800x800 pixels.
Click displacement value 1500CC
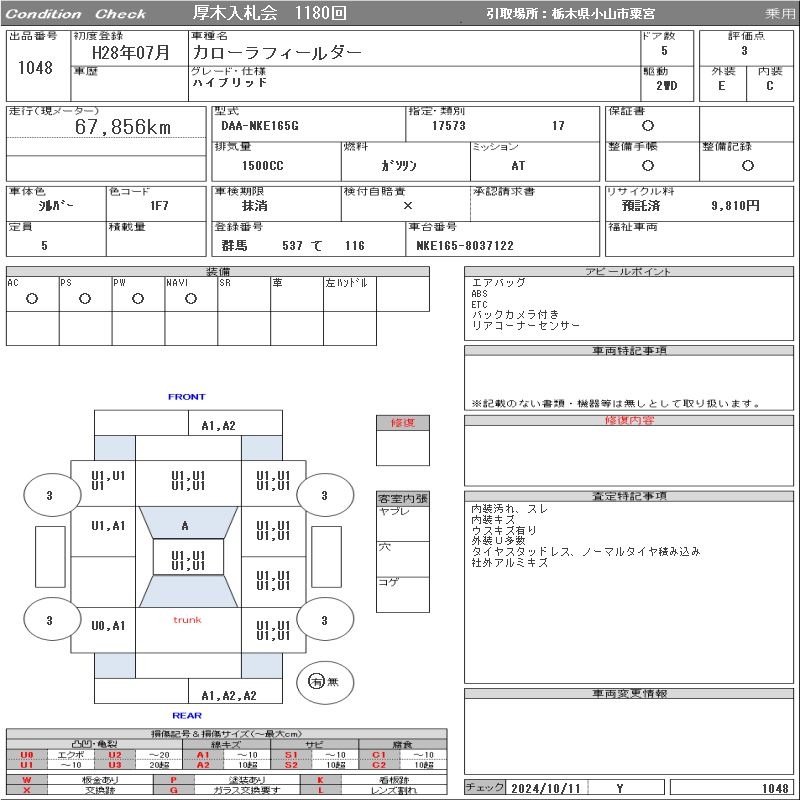(263, 165)
